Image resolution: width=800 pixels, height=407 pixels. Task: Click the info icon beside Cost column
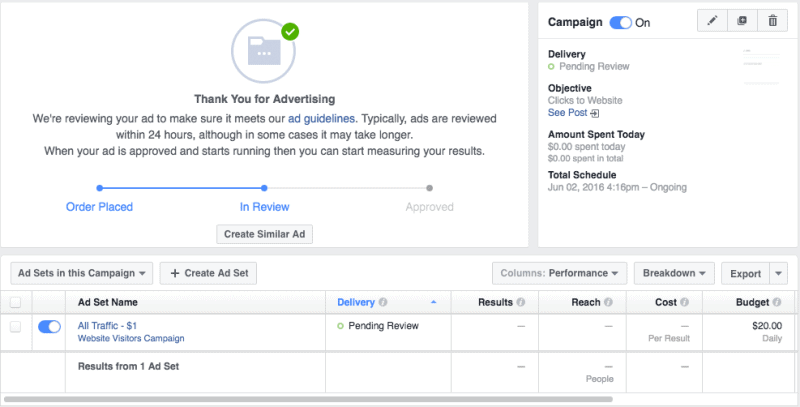coord(685,302)
